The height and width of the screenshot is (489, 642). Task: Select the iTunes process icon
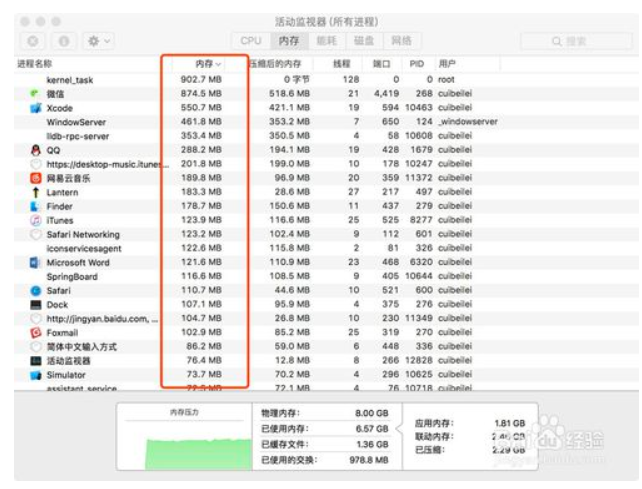(x=36, y=220)
